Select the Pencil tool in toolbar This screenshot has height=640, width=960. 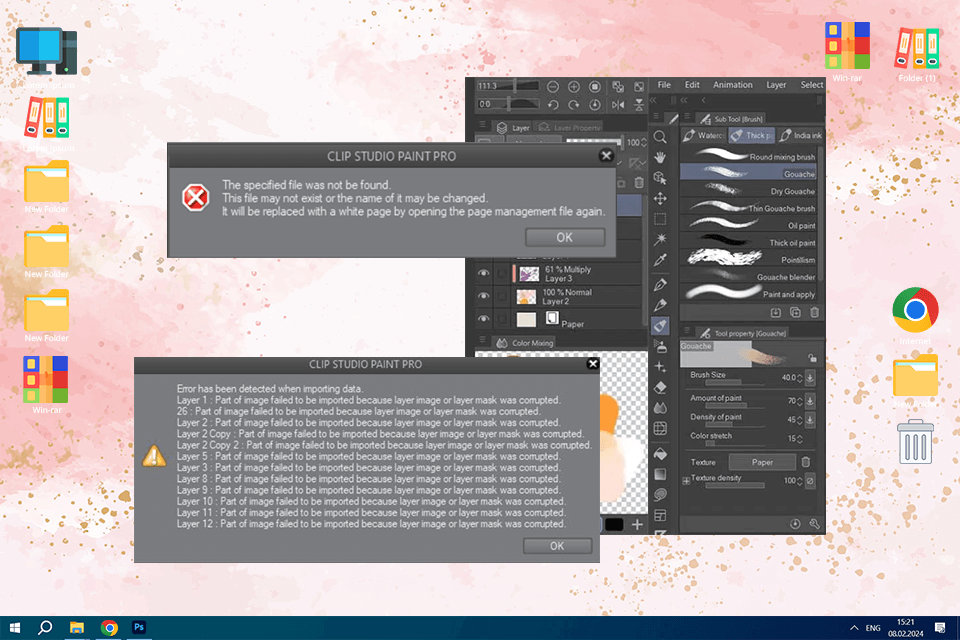pyautogui.click(x=660, y=305)
